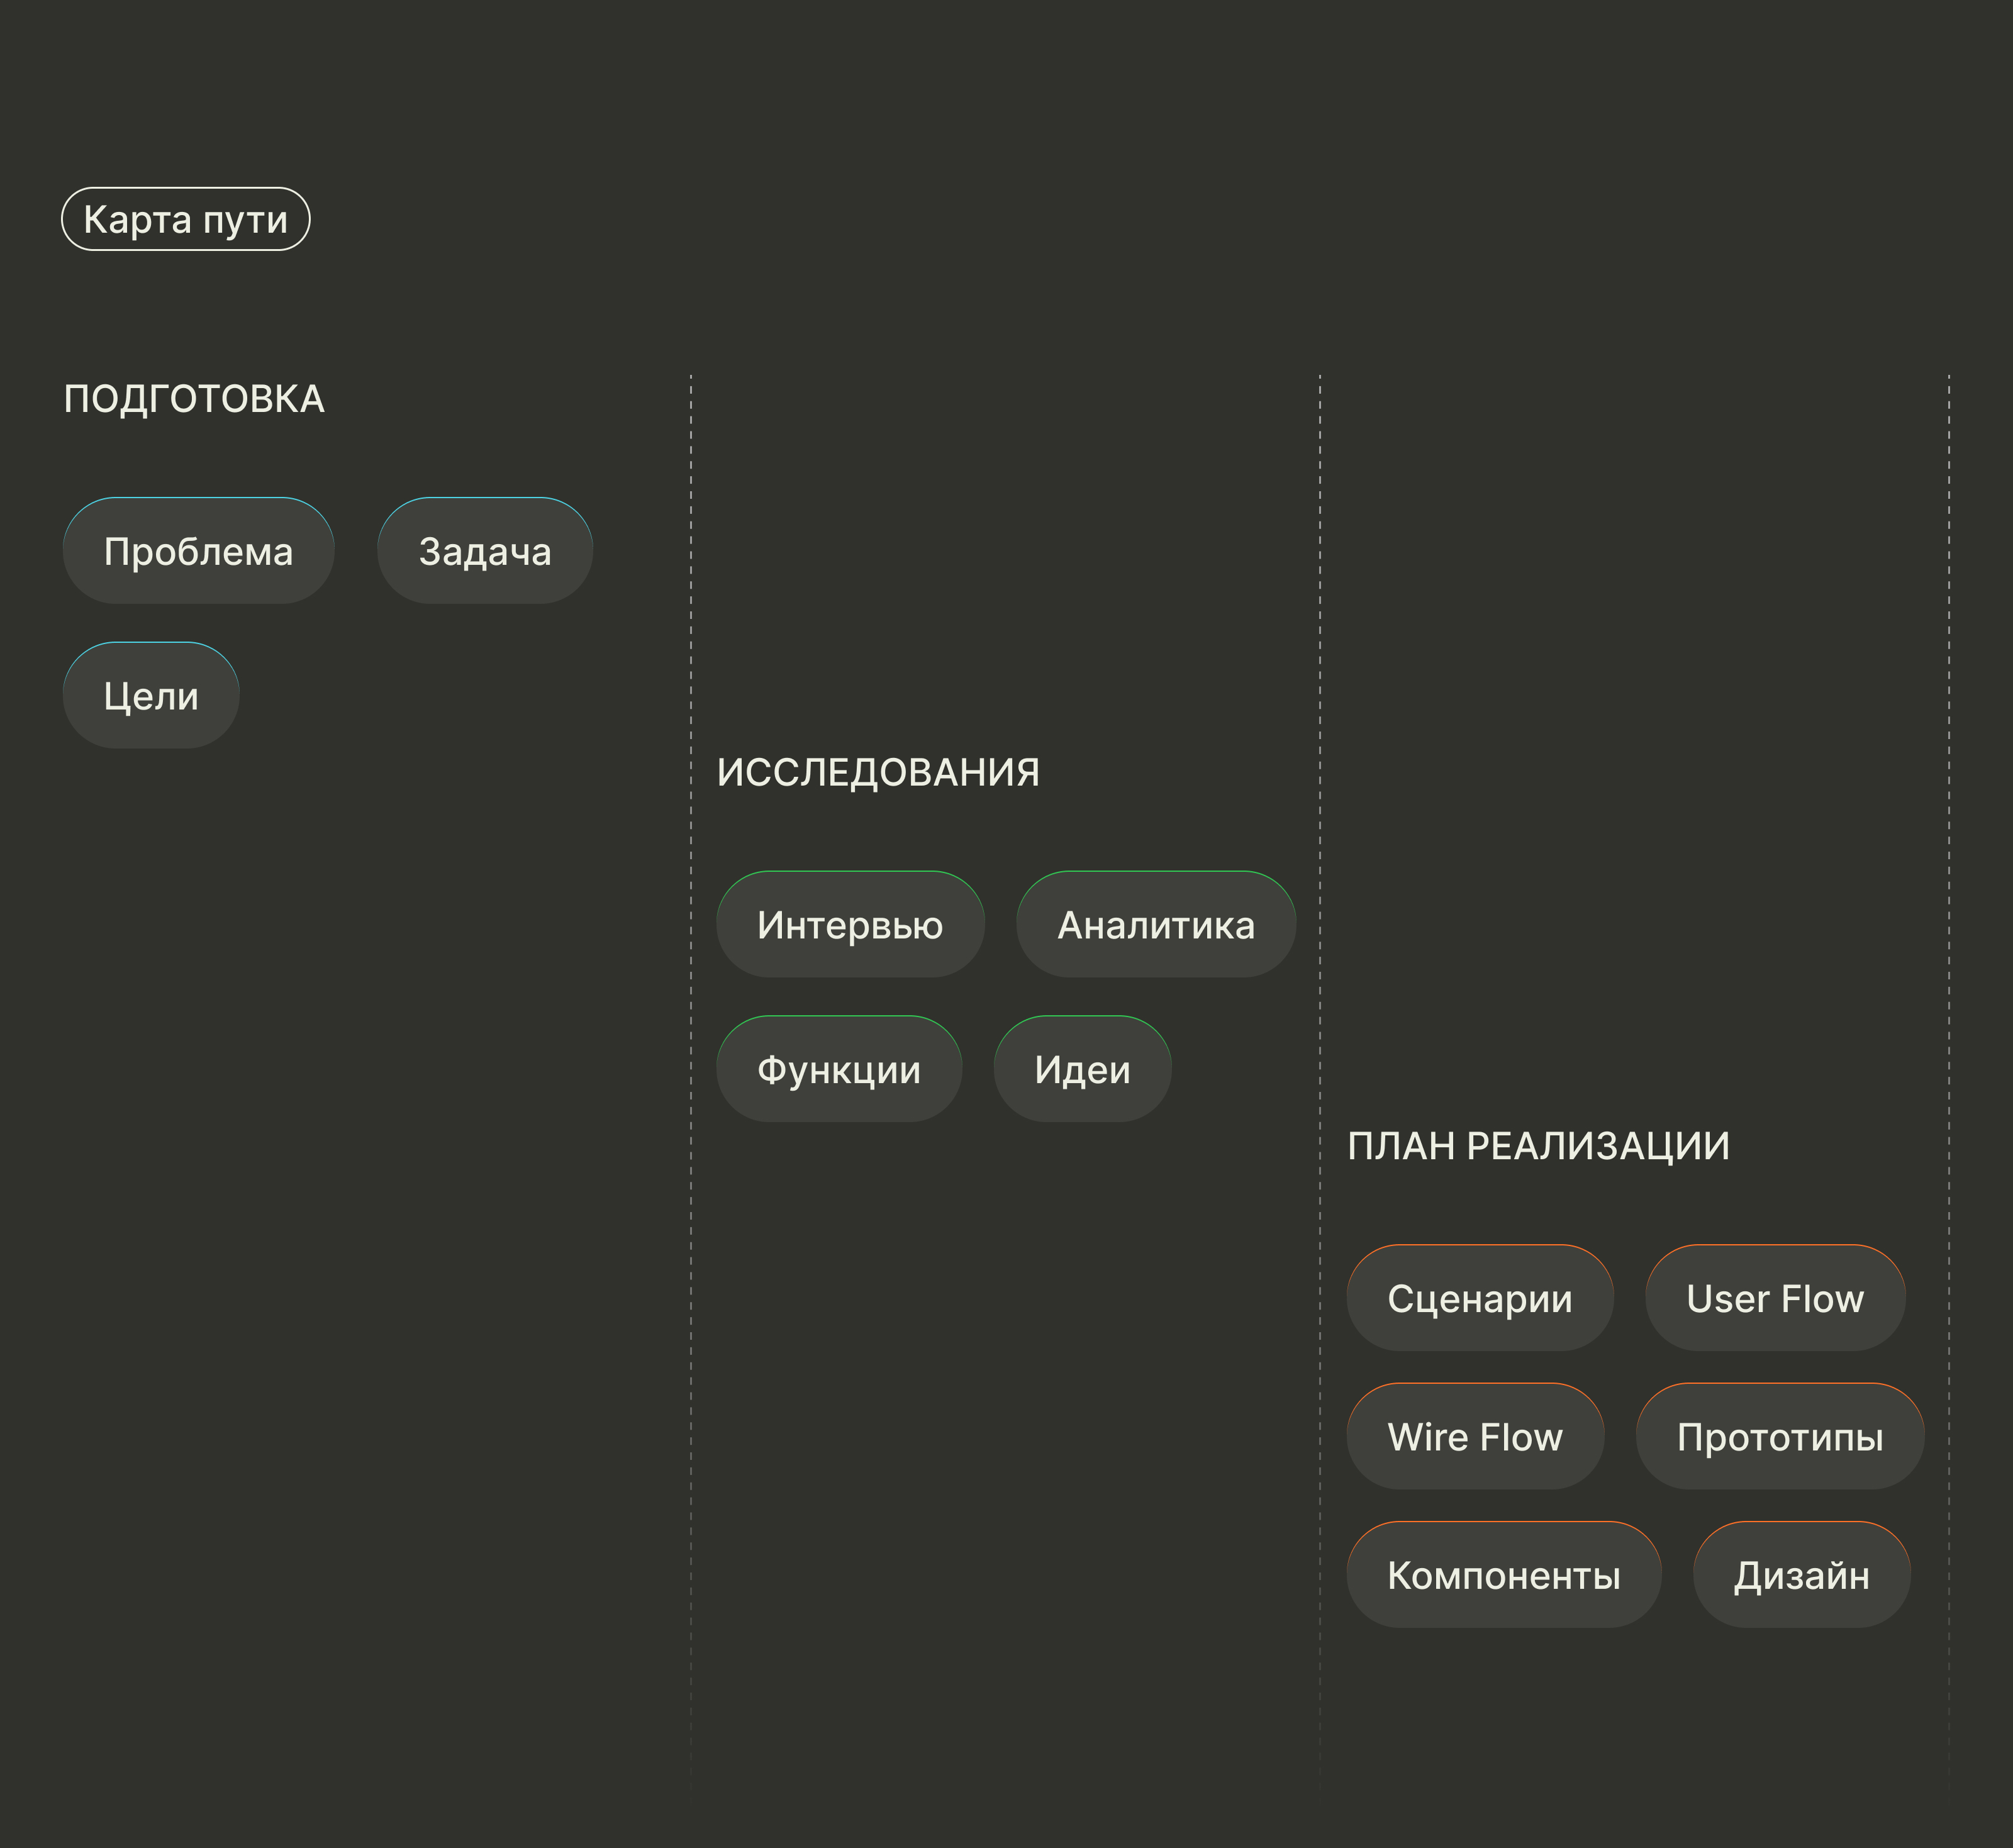Click the Карта пути title pill
Viewport: 2013px width, 1848px height.
pyautogui.click(x=186, y=219)
